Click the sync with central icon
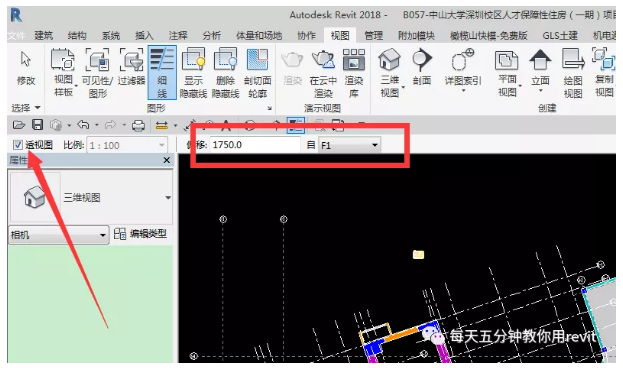 coord(56,125)
